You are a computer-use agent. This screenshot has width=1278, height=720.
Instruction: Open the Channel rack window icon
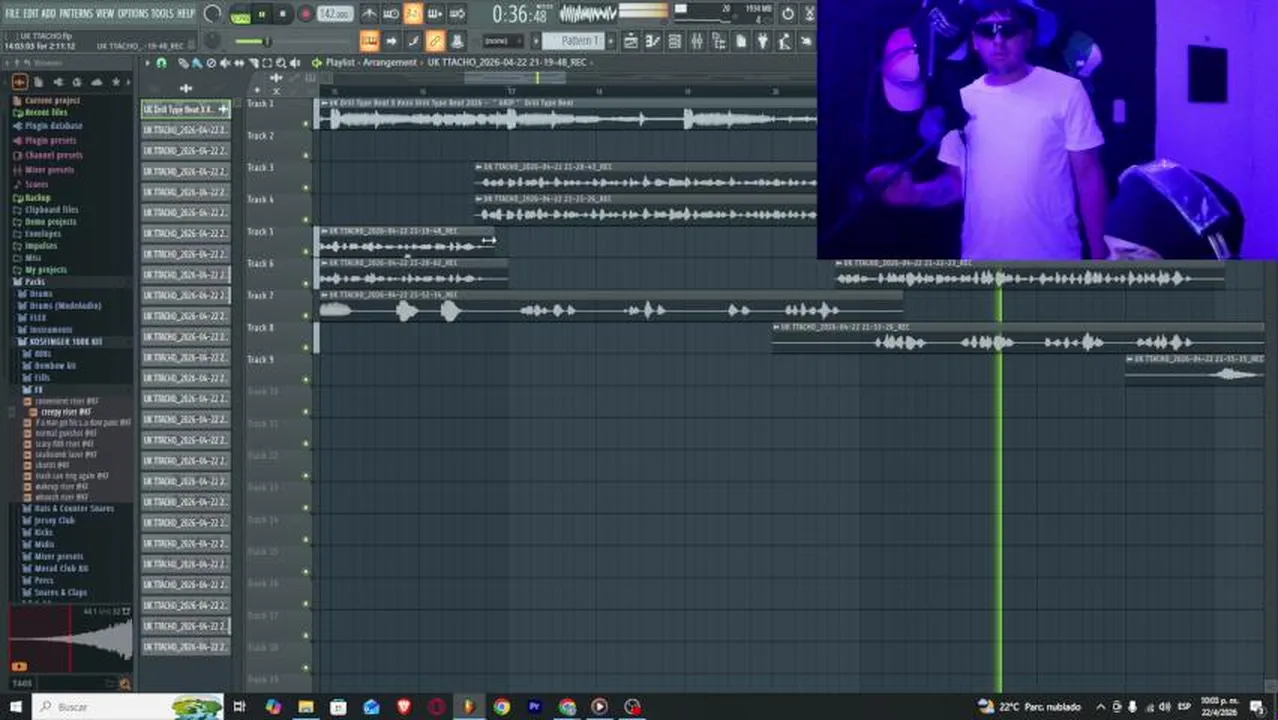pos(673,41)
